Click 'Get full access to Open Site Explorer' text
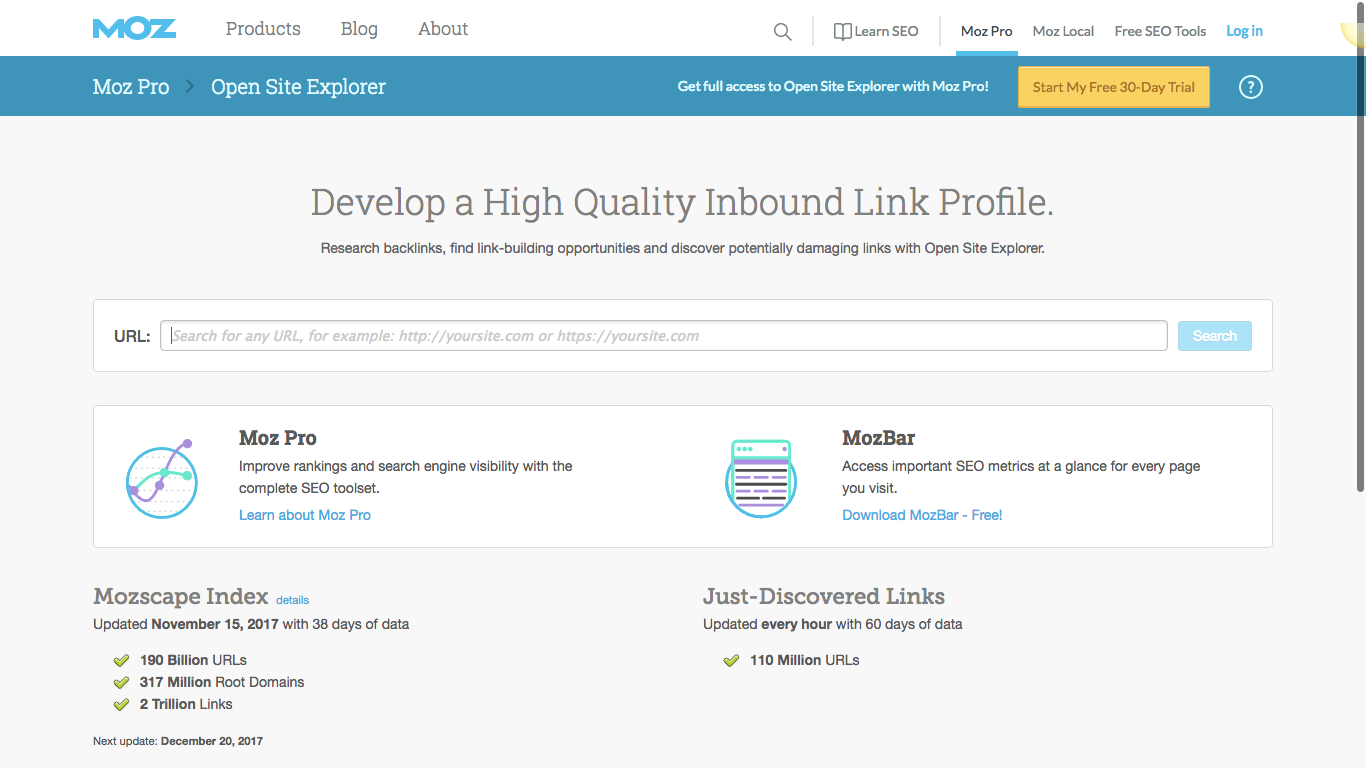This screenshot has width=1366, height=768. tap(833, 87)
